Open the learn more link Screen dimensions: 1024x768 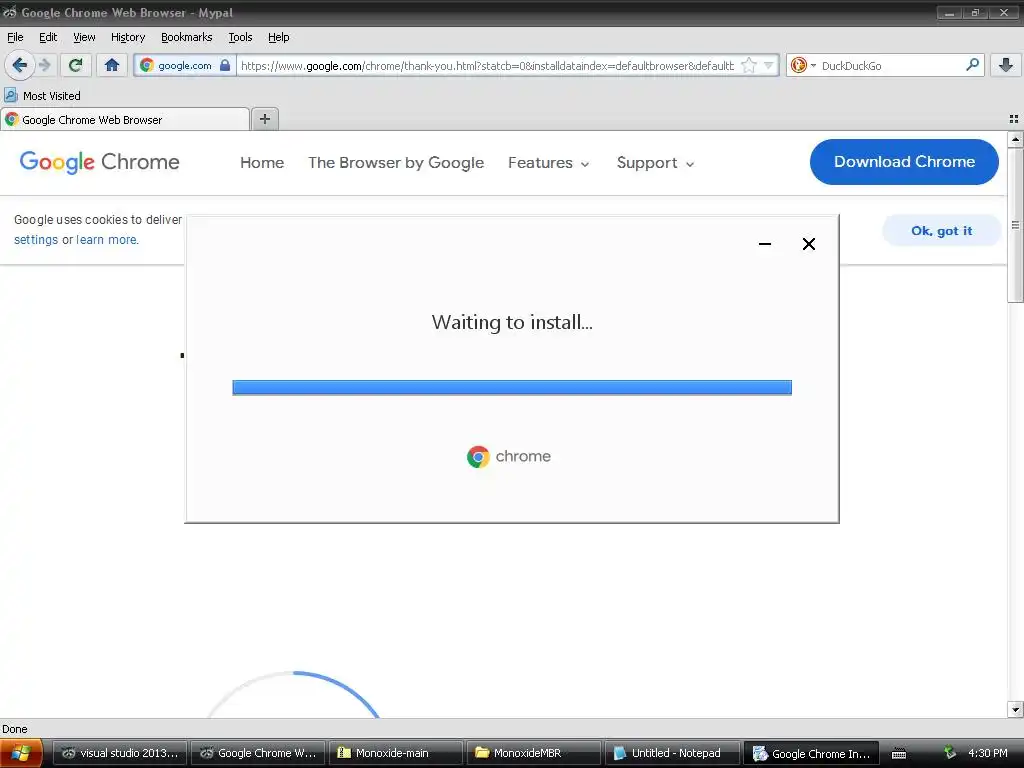[106, 240]
